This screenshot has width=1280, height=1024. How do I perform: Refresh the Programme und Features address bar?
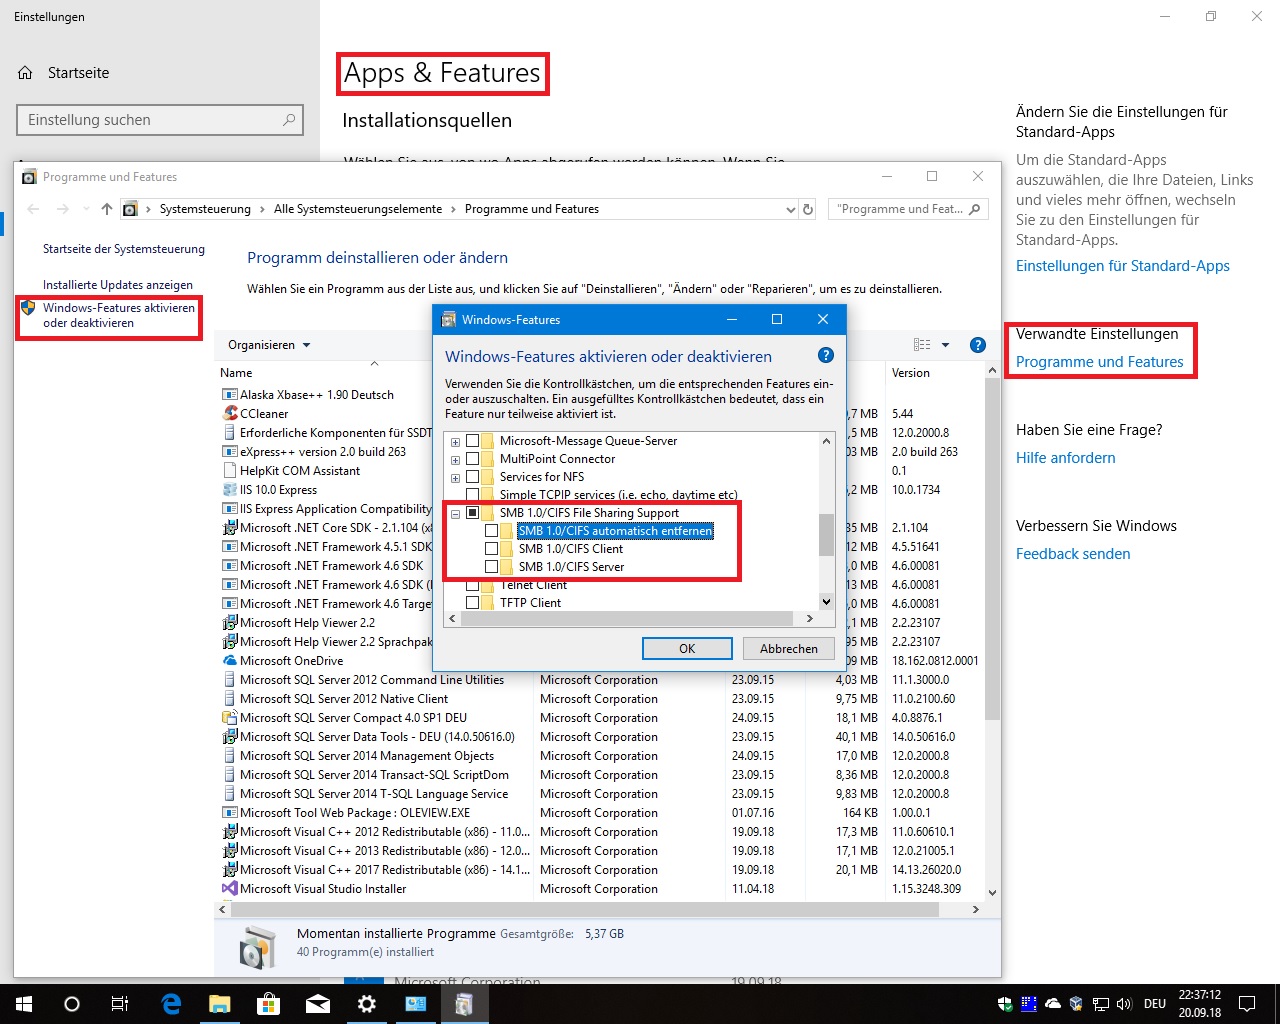click(x=808, y=209)
